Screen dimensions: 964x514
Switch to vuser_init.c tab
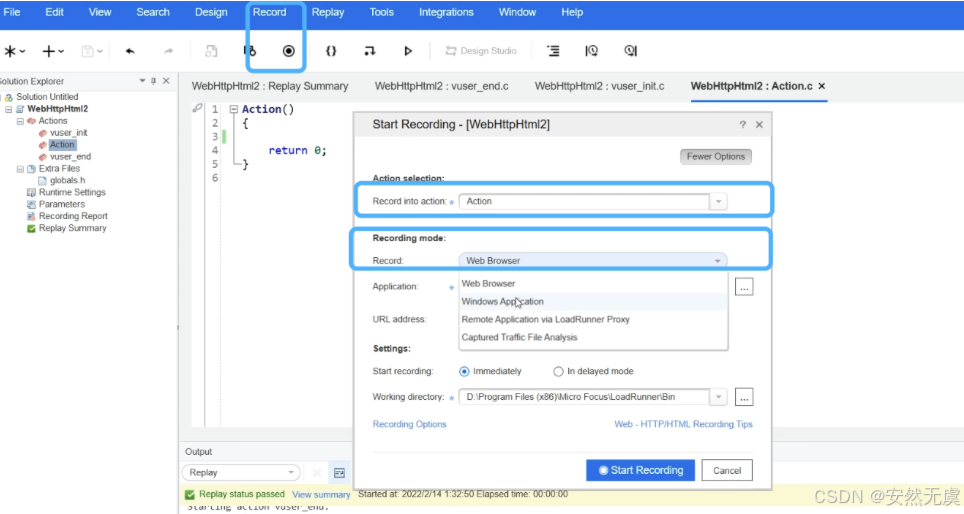(599, 86)
